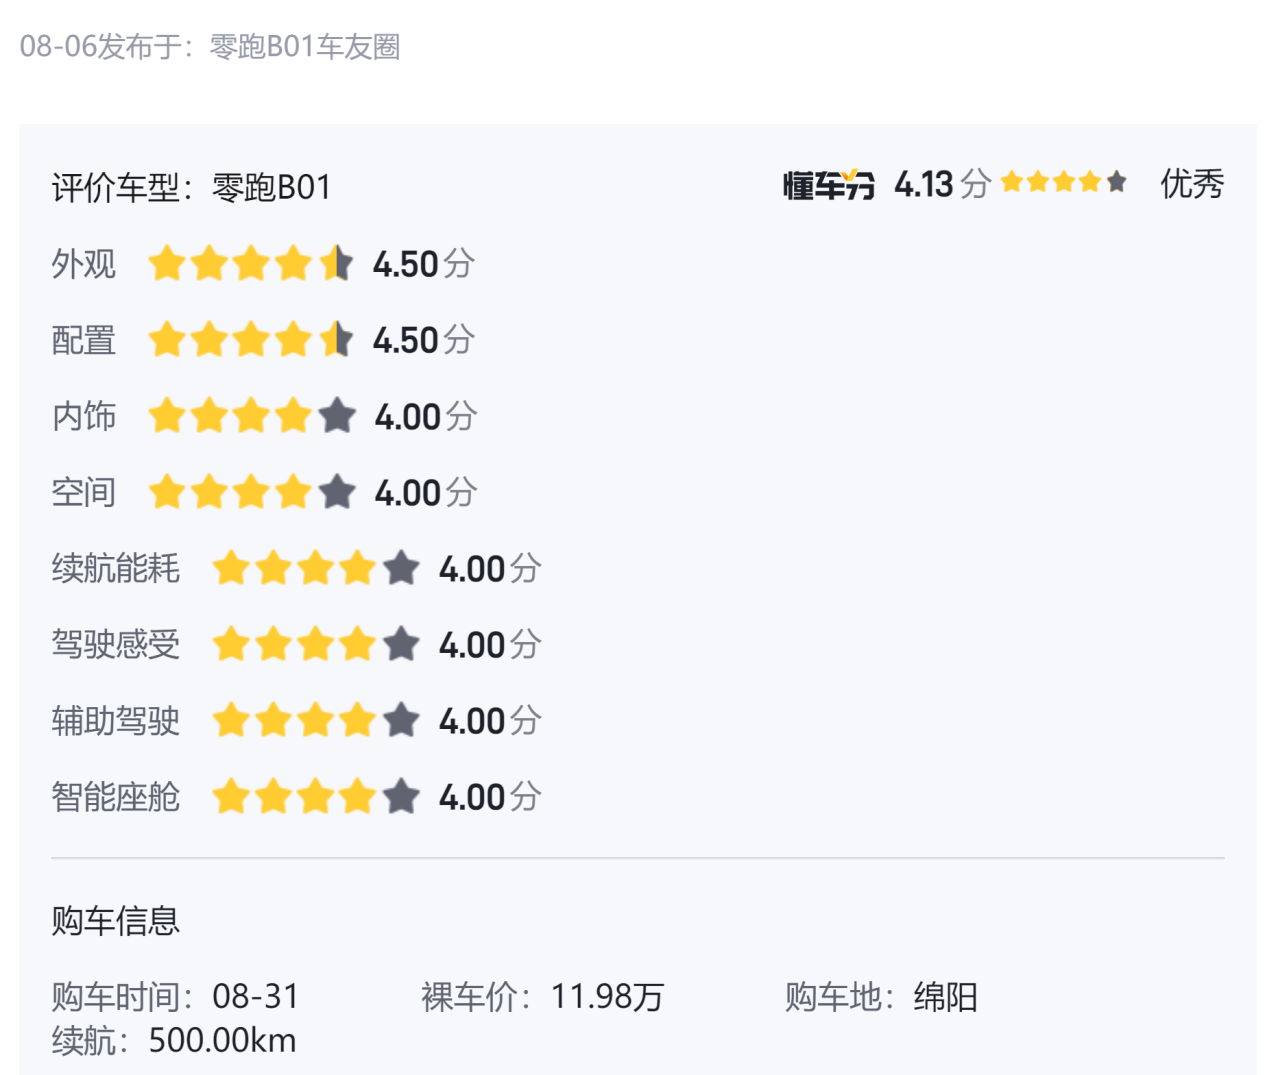
Task: Click the 懂车分 logo icon
Action: tap(828, 185)
